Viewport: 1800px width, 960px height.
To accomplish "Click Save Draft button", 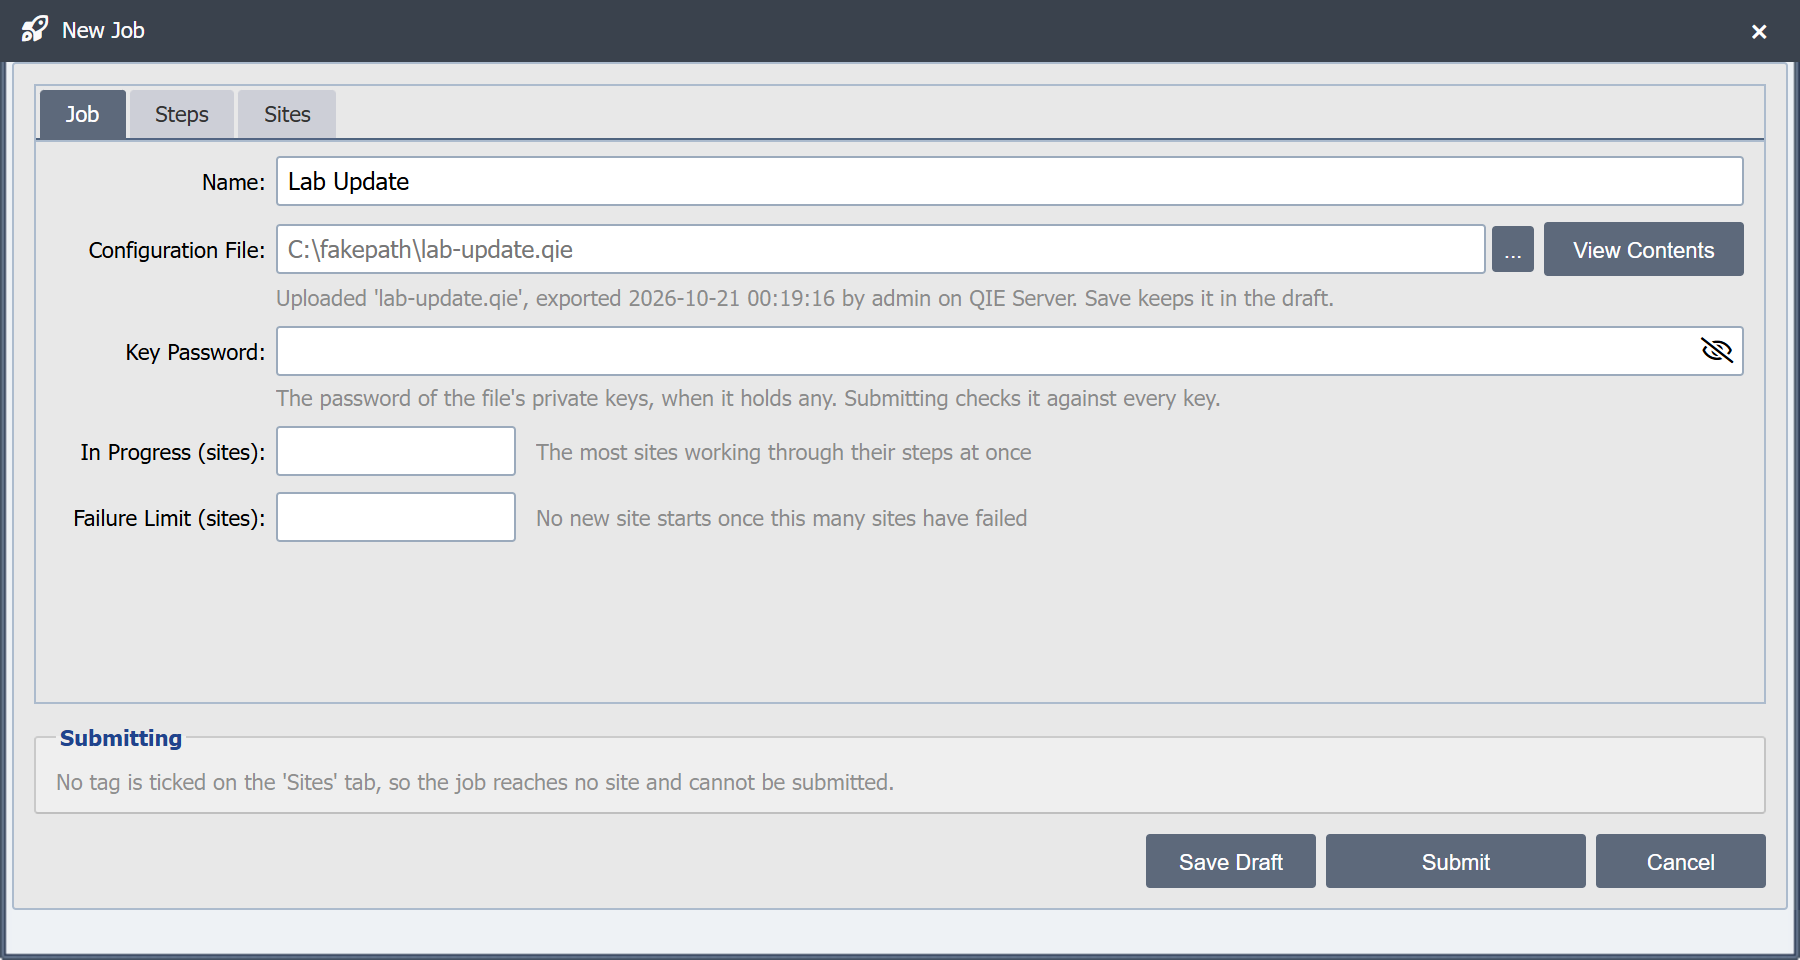I will tap(1231, 861).
